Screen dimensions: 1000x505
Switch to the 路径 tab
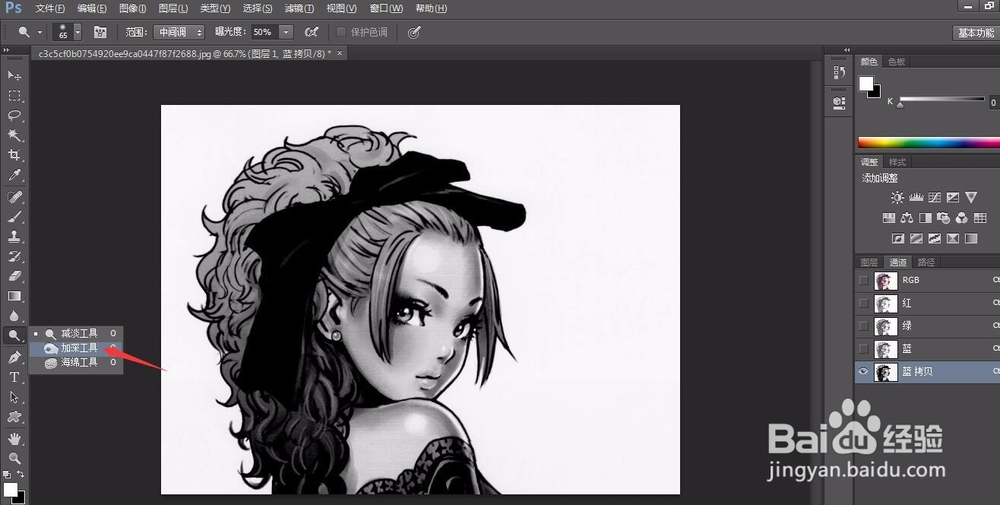point(926,262)
